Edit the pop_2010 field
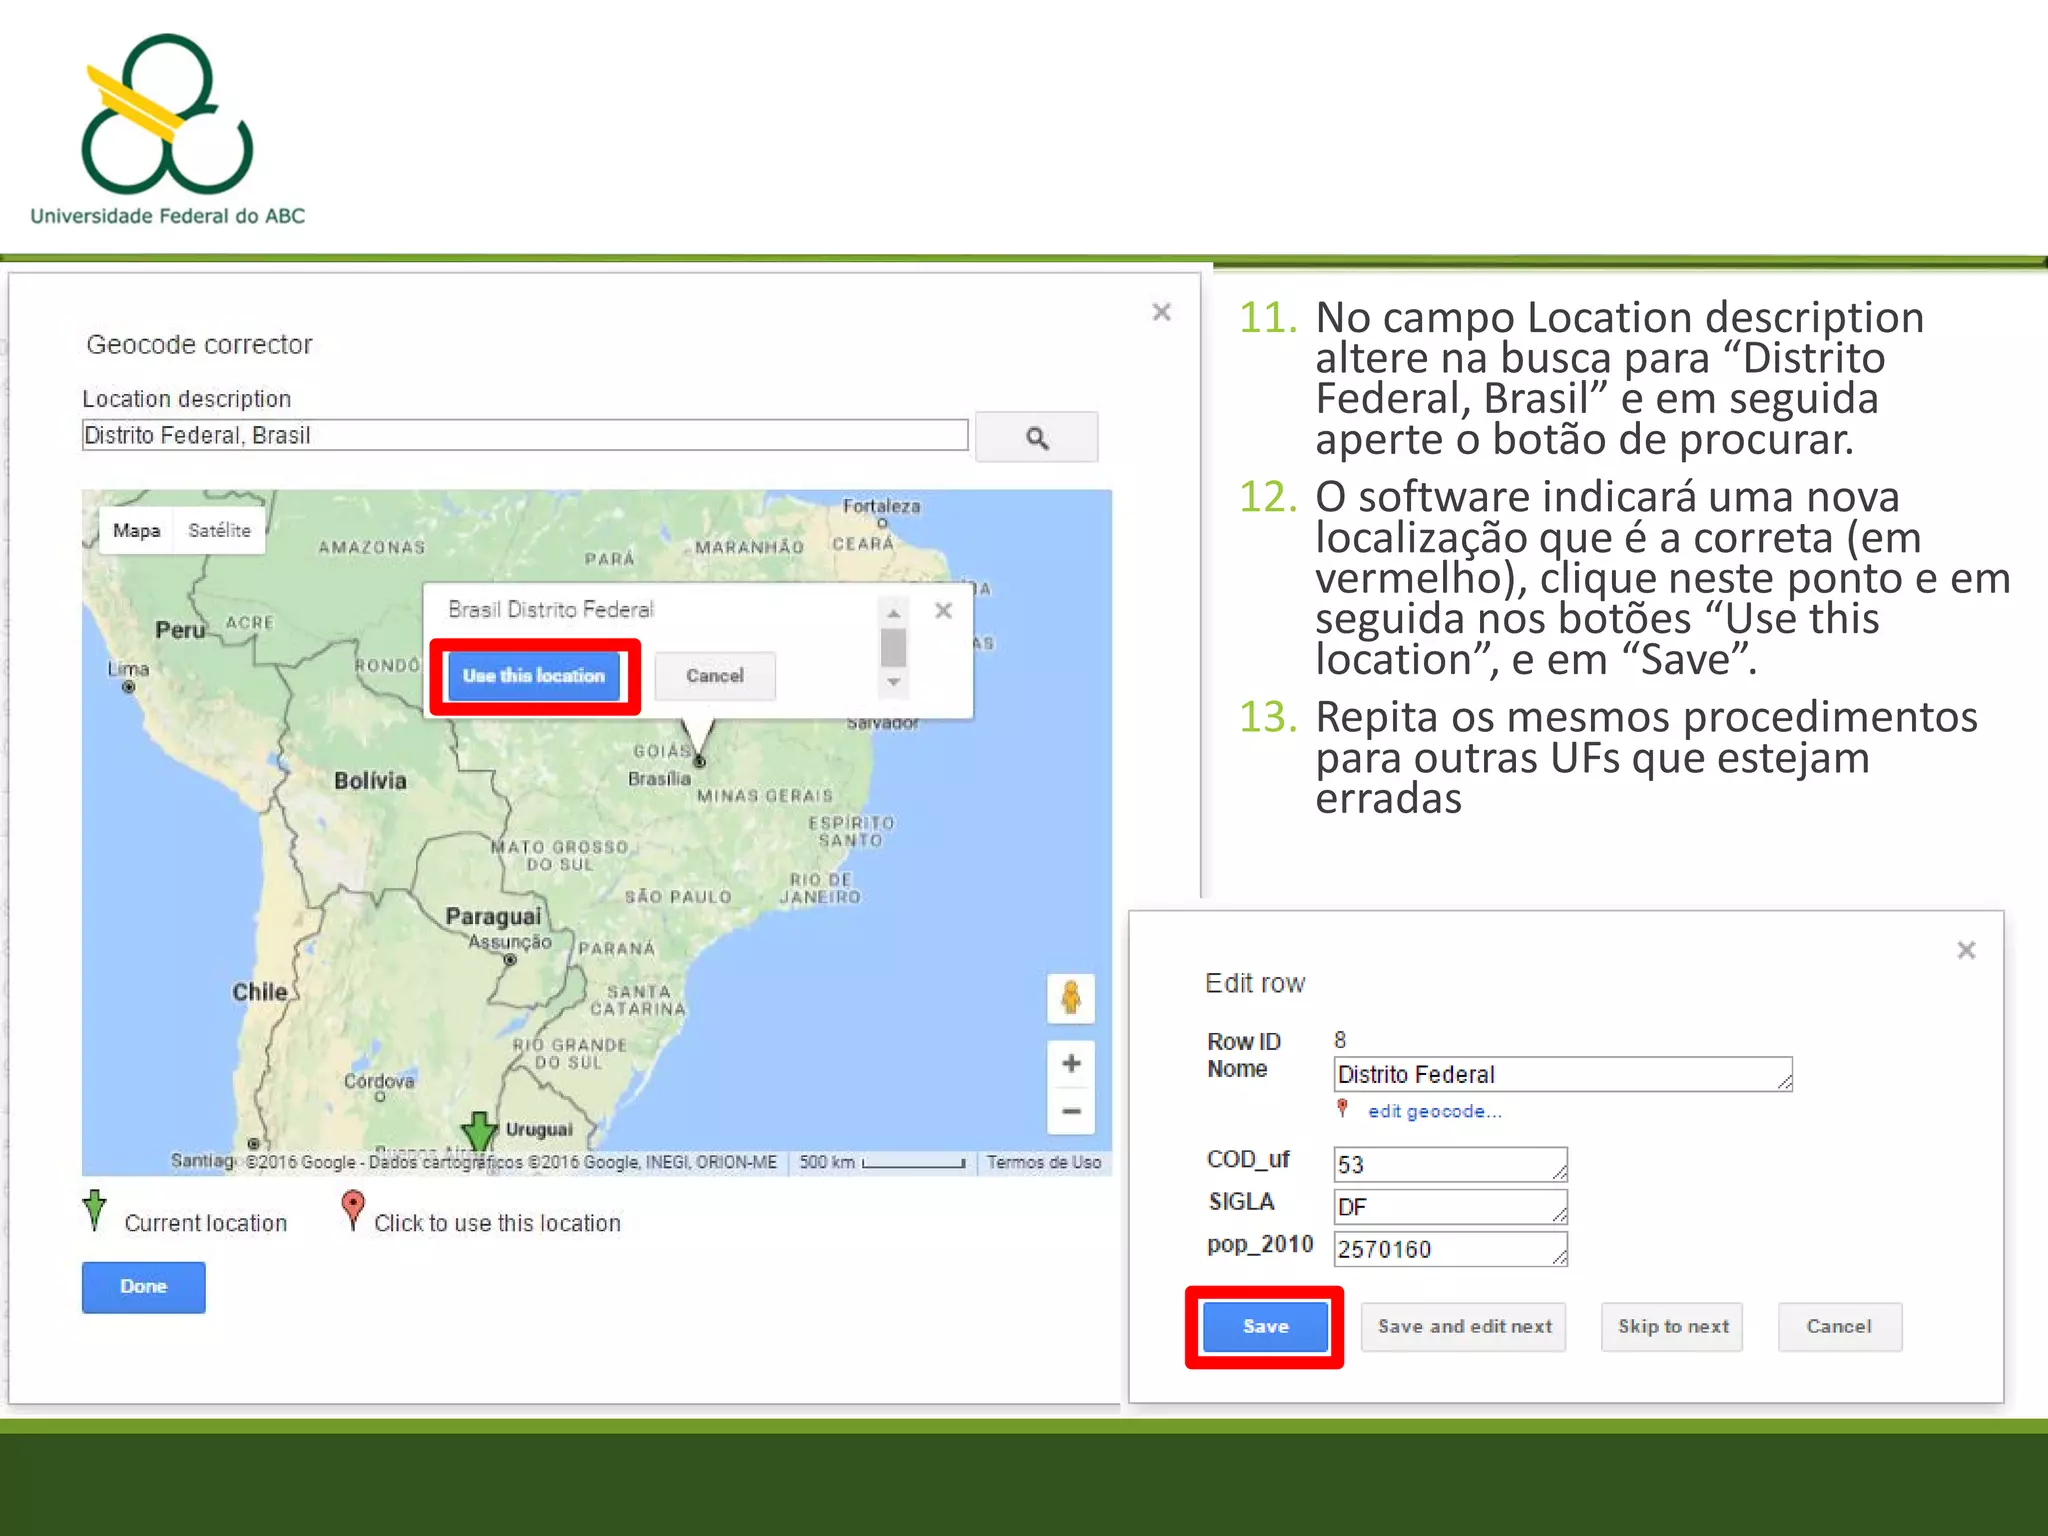Screen dimensions: 2048x1536 coord(1450,1249)
